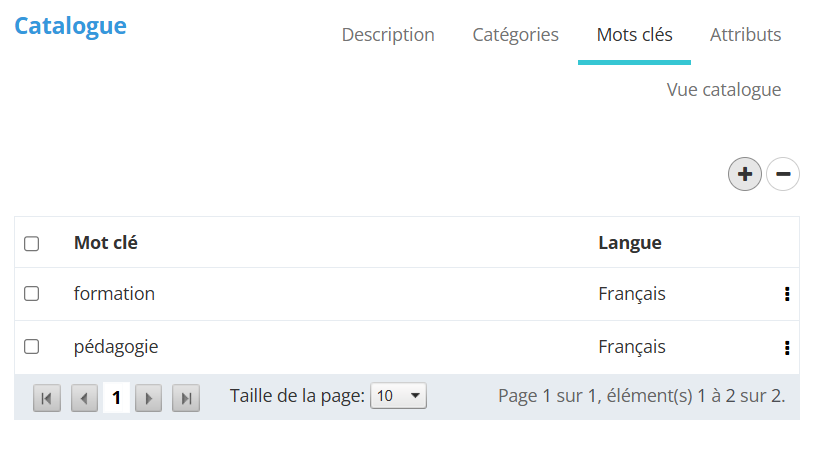Go to the previous page arrow

coord(84,398)
